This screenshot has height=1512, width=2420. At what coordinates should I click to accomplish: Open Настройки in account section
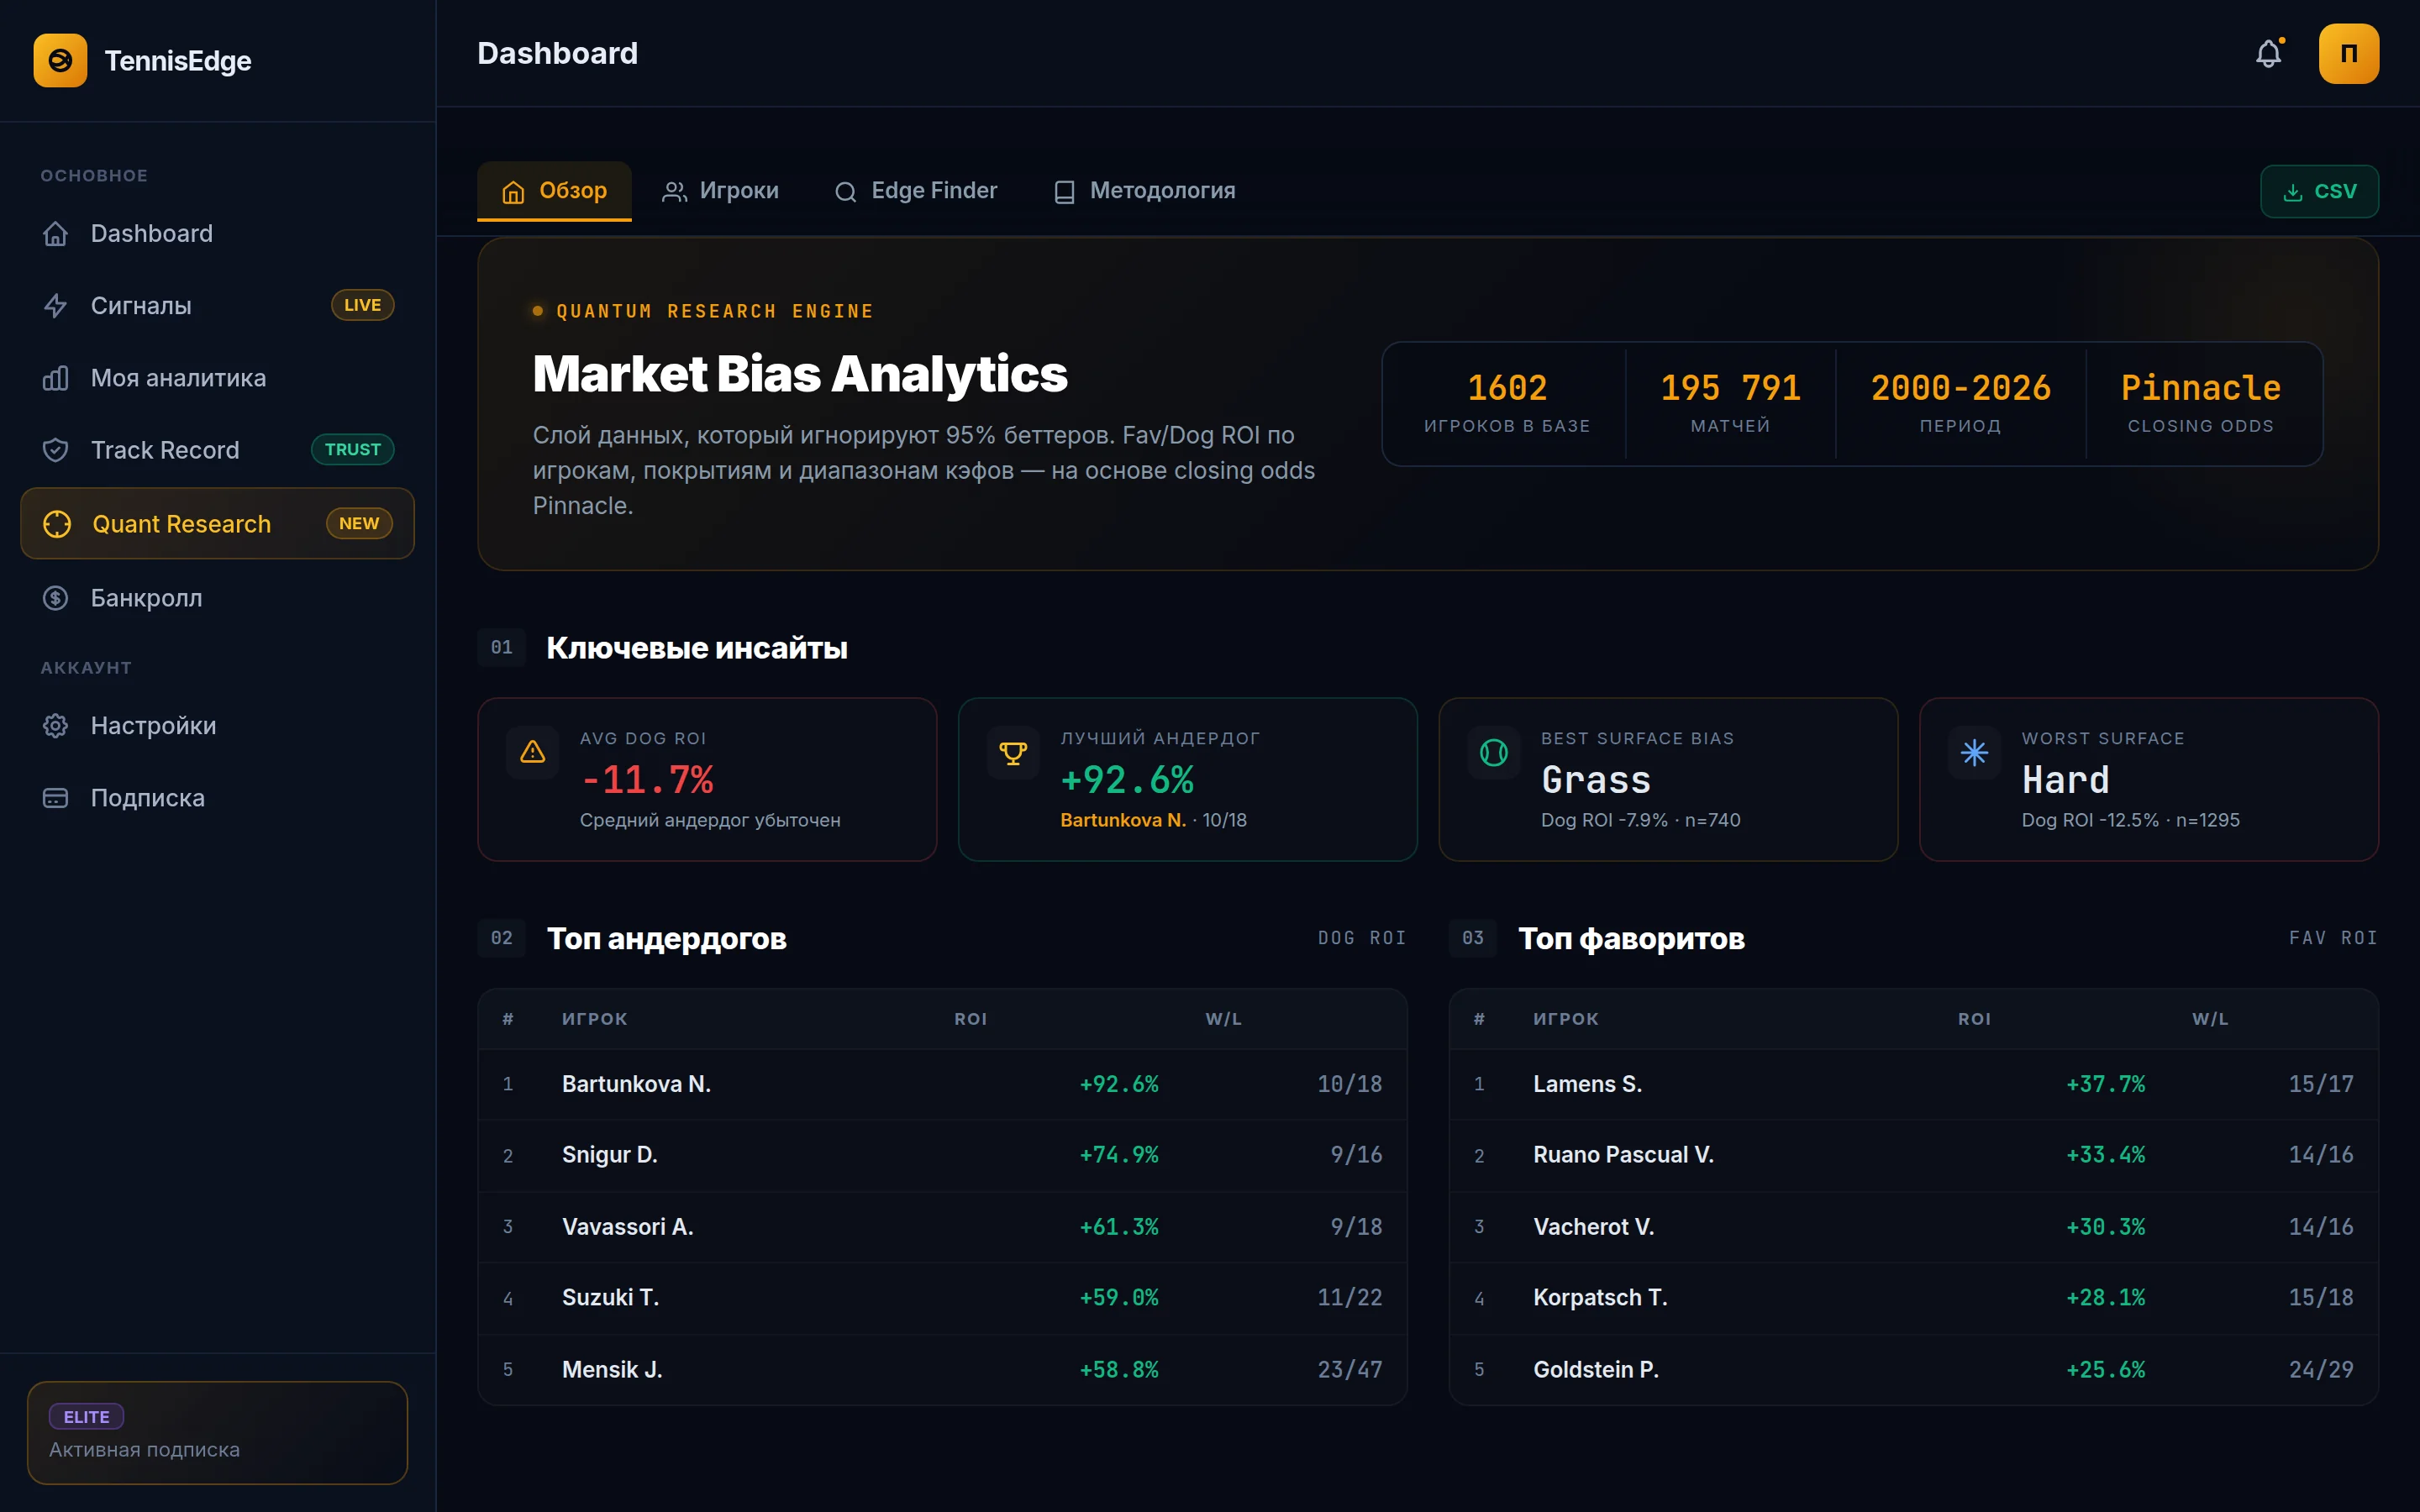[x=218, y=725]
